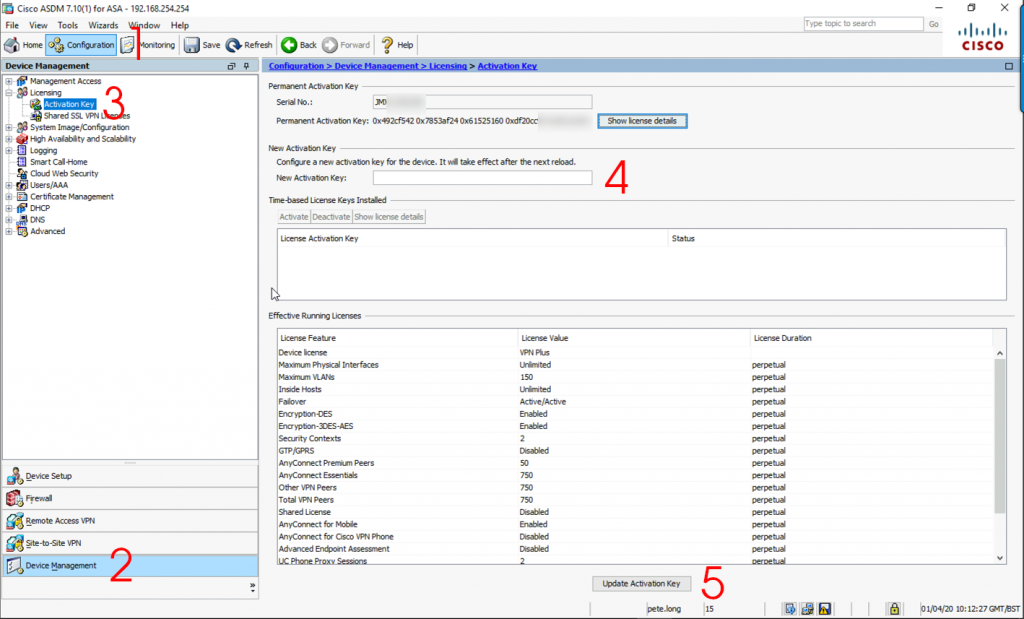Viewport: 1024px width, 619px height.
Task: Expand High Availability and Scalability node
Action: (8, 139)
